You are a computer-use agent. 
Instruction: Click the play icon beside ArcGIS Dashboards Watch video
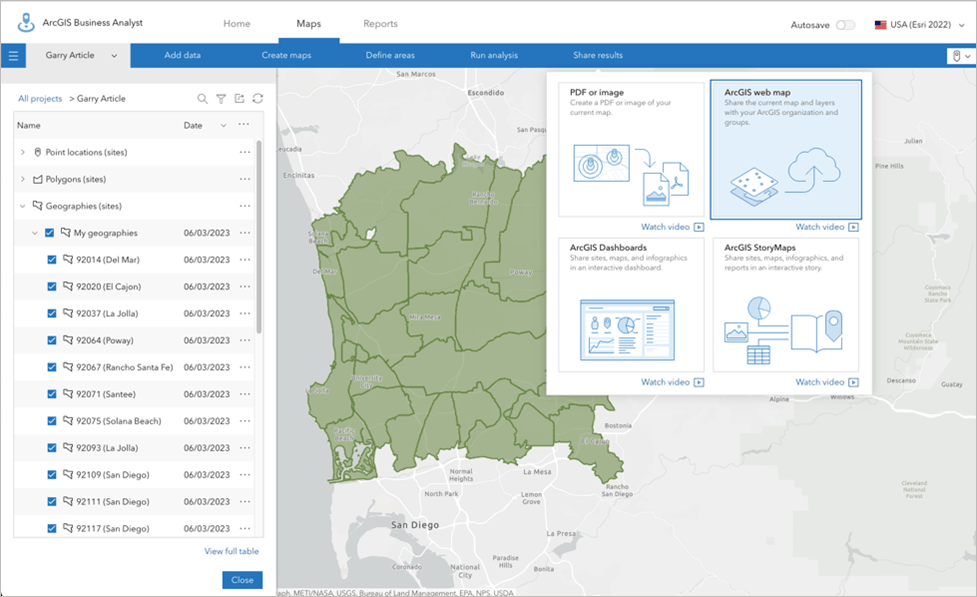(699, 382)
